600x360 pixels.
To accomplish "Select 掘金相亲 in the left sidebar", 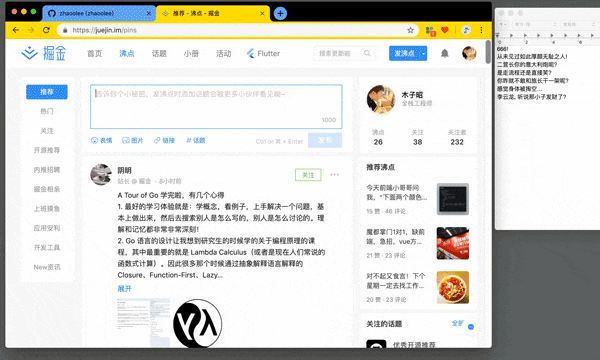I will 47,189.
